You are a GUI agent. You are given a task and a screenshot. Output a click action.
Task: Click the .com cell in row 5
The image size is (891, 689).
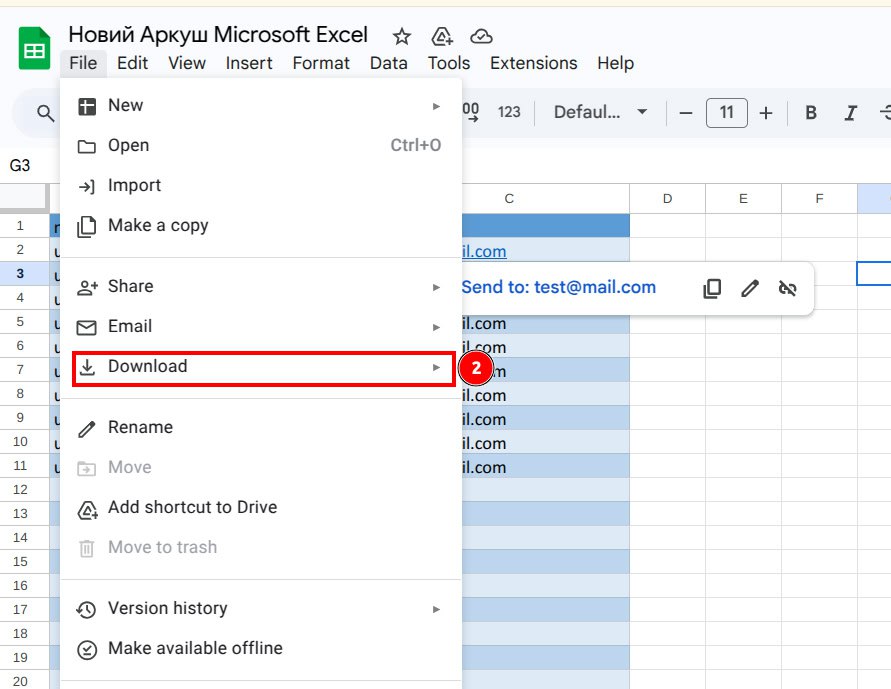546,323
